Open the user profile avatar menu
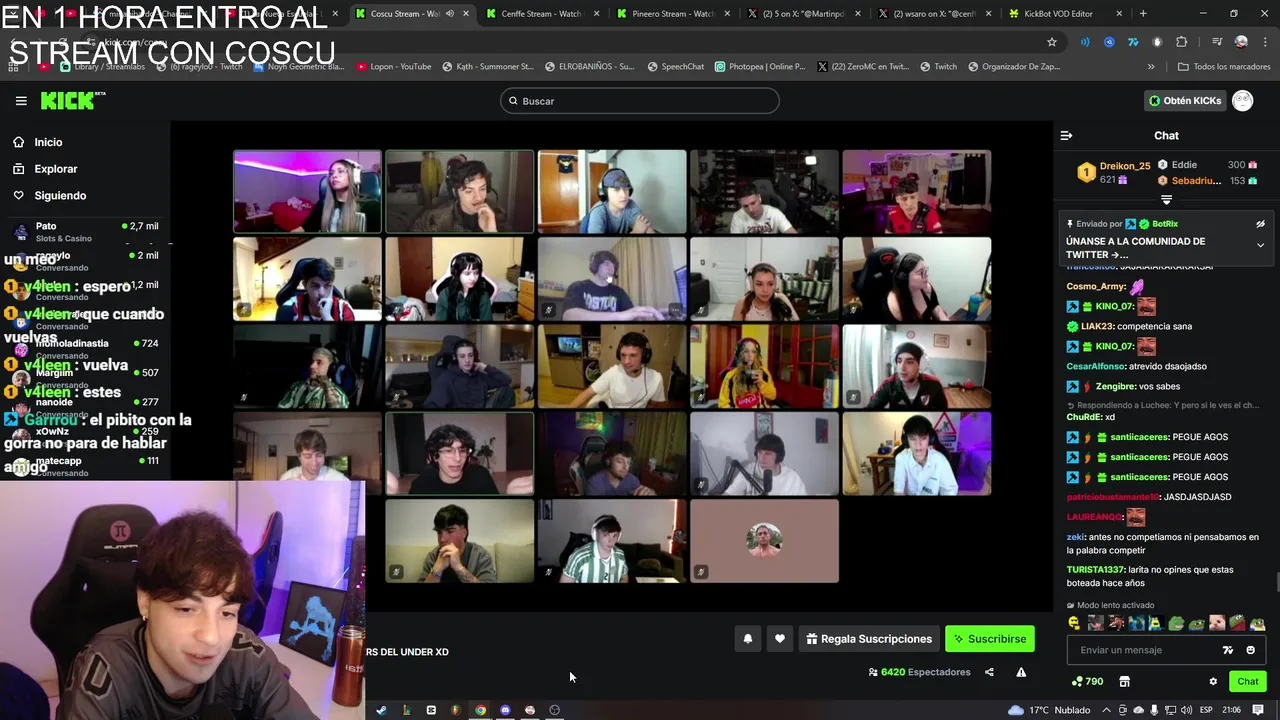Image resolution: width=1280 pixels, height=720 pixels. click(1242, 101)
